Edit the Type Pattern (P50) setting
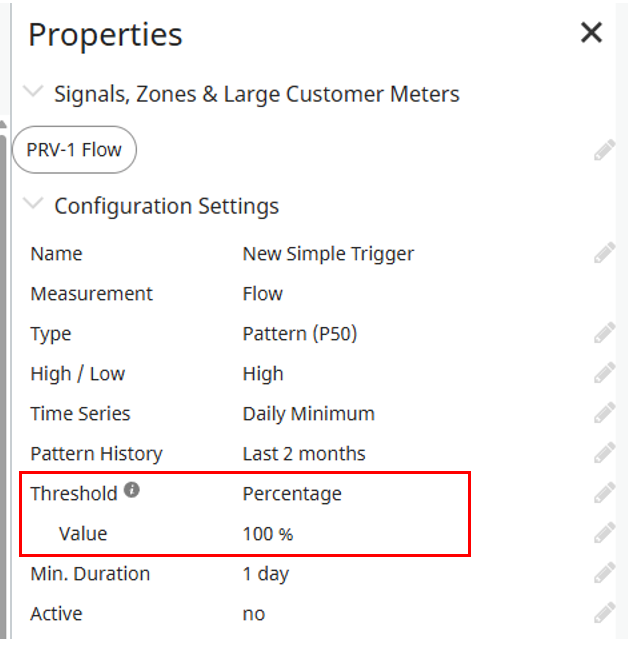 tap(604, 333)
